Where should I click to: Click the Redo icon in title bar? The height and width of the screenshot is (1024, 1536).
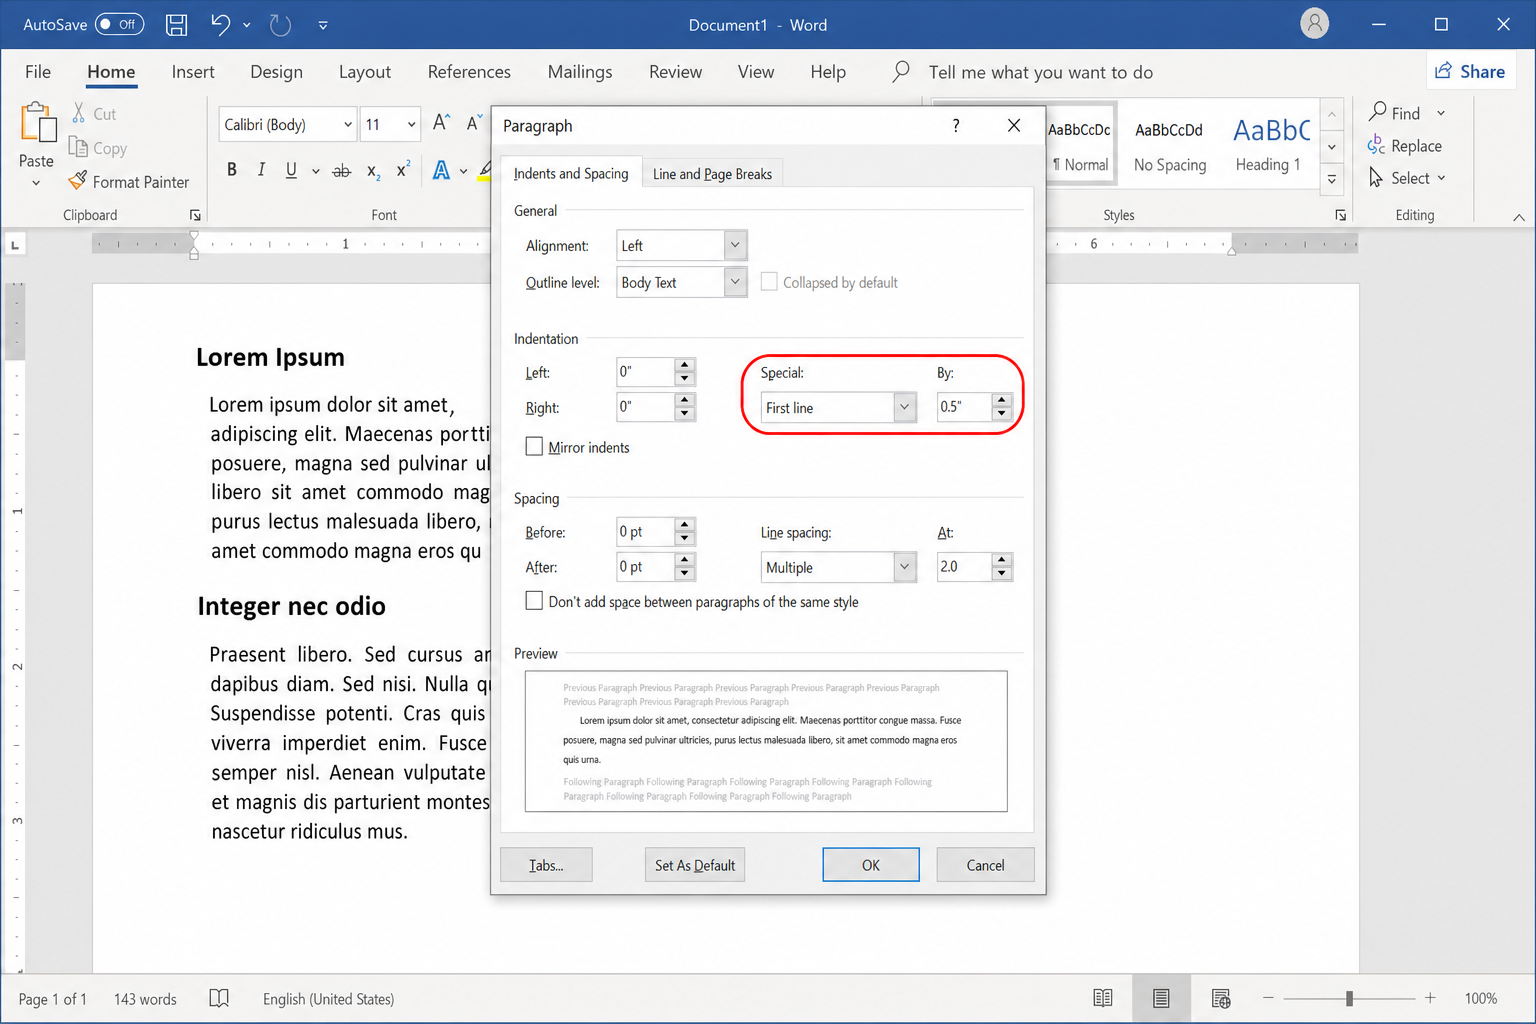pos(281,25)
